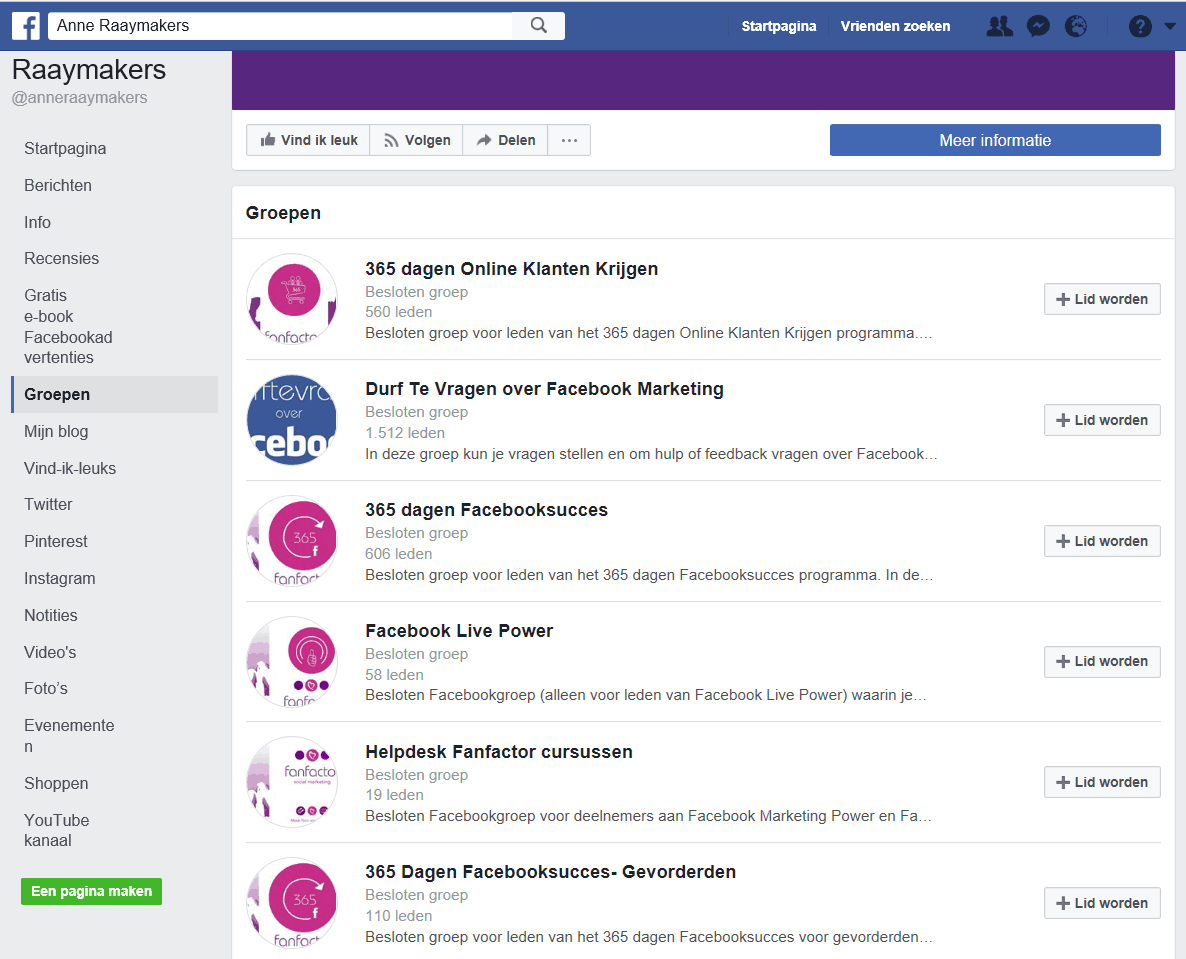Like the page with Vind ik leuk
Screen dimensions: 1186x959
click(x=309, y=141)
